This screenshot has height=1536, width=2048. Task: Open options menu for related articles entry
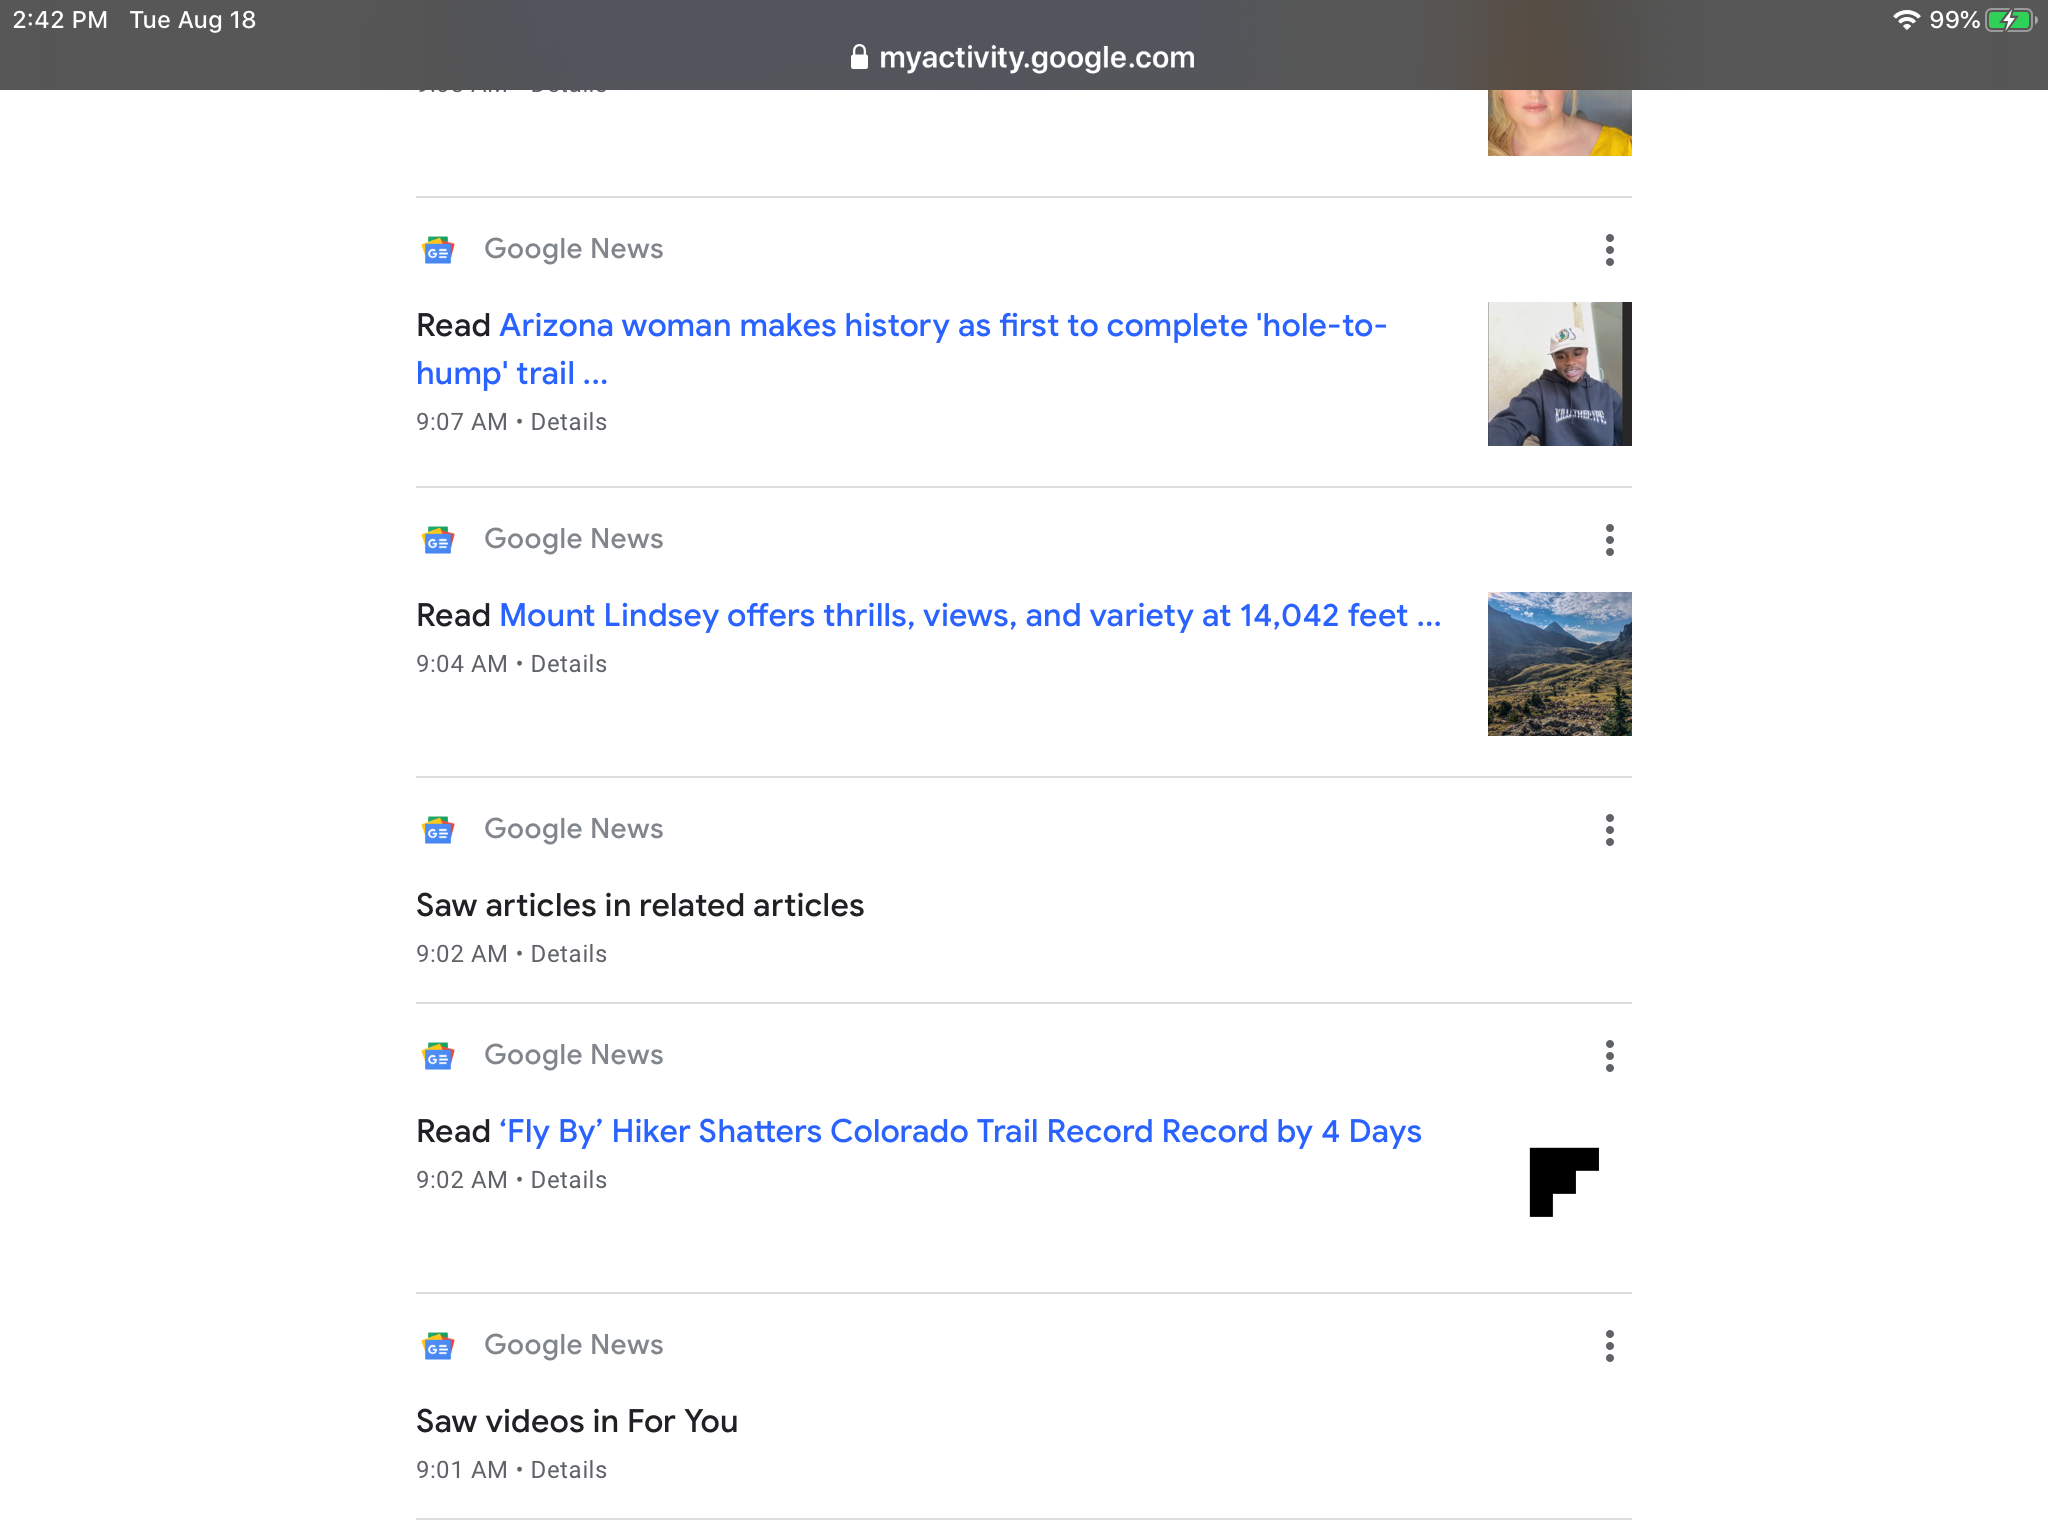tap(1609, 830)
